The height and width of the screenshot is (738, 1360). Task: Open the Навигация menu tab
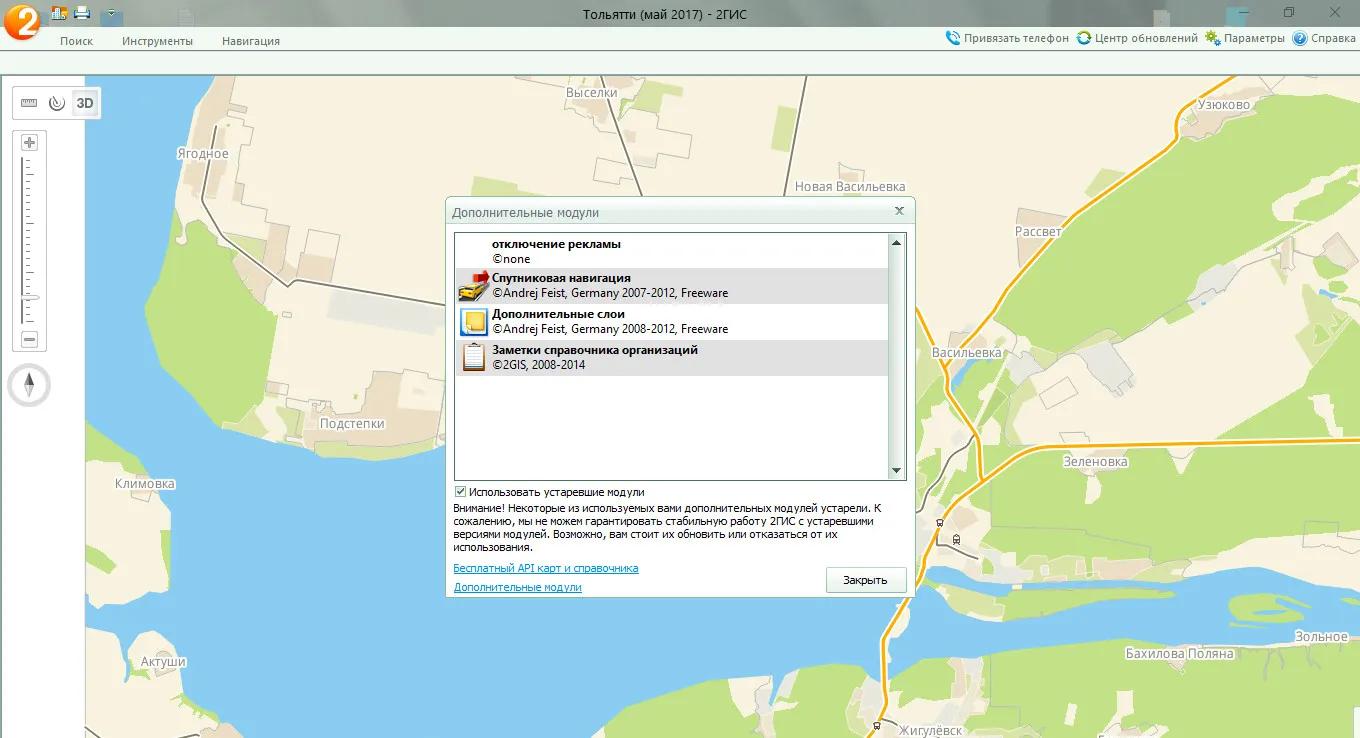pos(251,41)
